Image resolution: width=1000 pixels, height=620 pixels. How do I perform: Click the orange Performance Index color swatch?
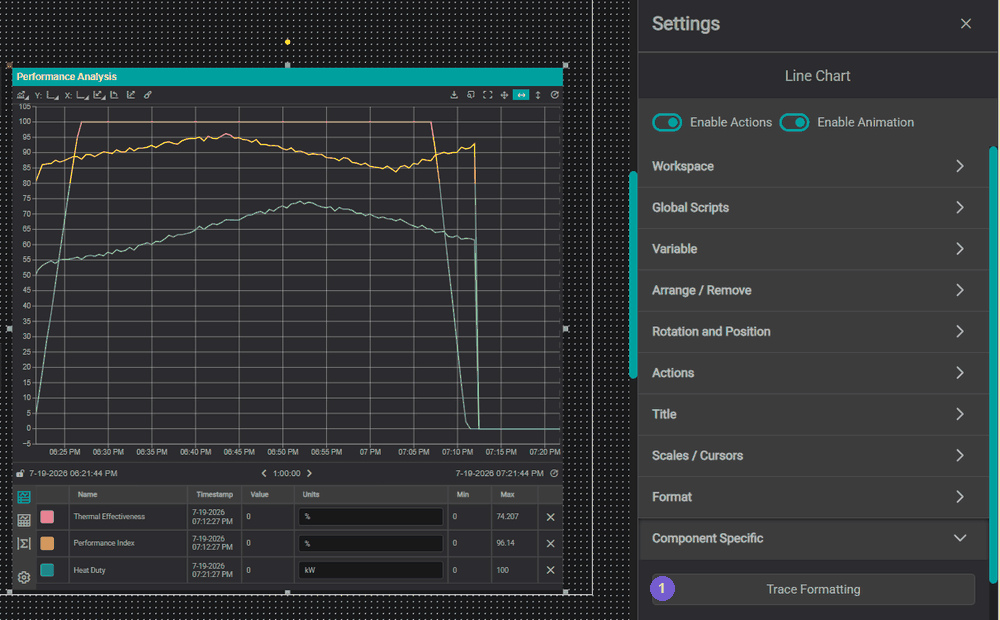tap(47, 543)
